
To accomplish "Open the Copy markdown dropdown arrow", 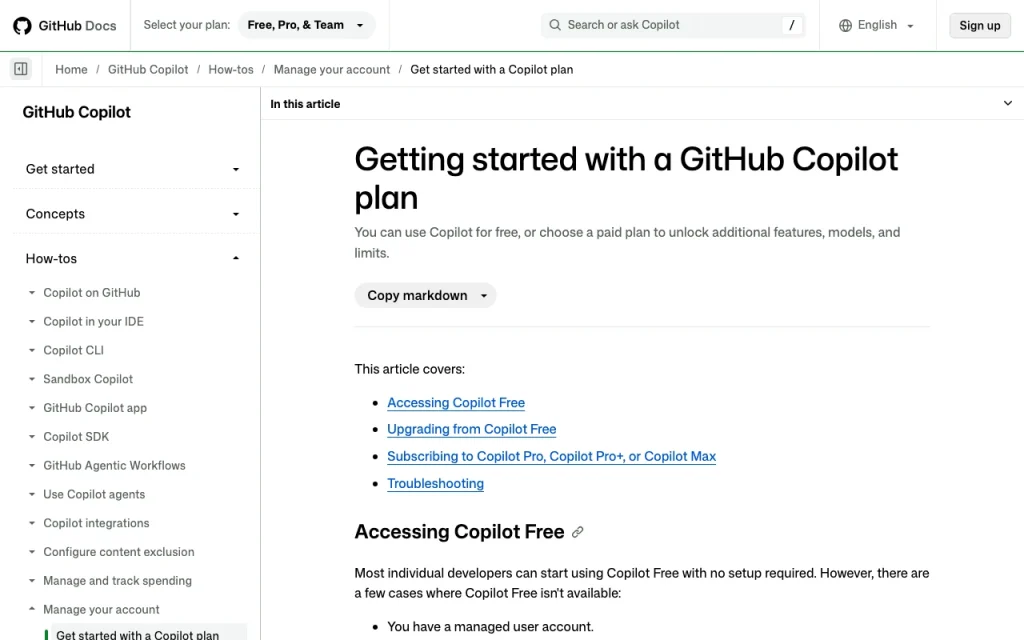I will [484, 296].
